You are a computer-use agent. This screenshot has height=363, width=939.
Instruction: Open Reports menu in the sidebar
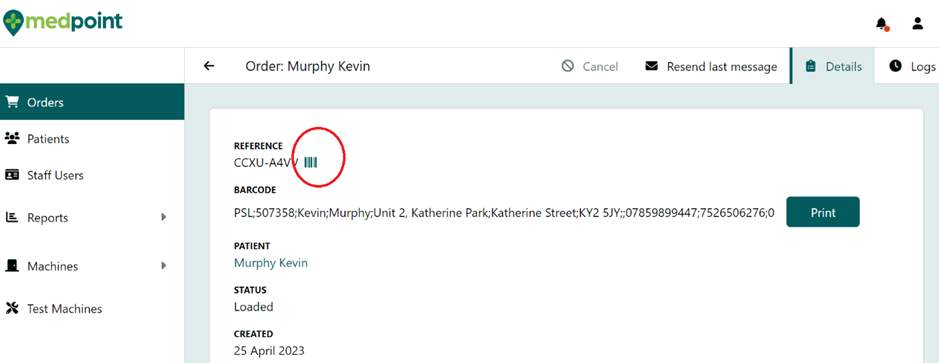pyautogui.click(x=92, y=218)
